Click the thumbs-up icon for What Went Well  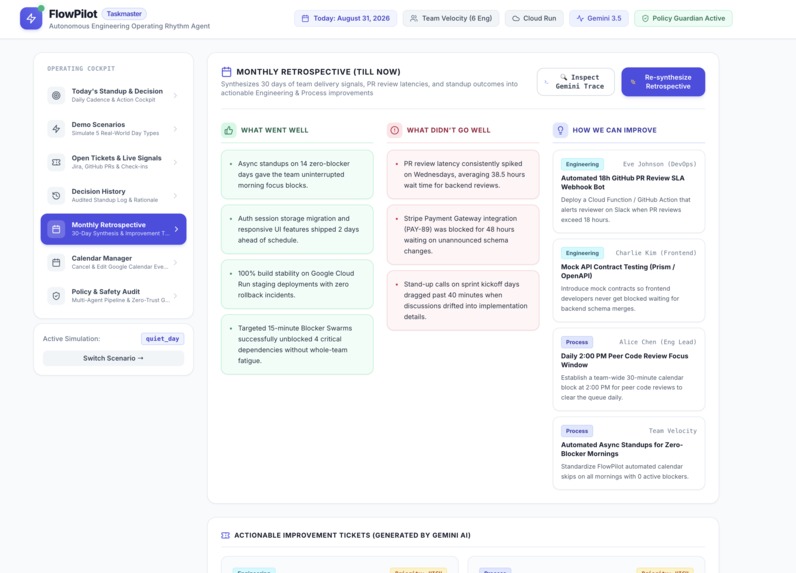pos(229,130)
